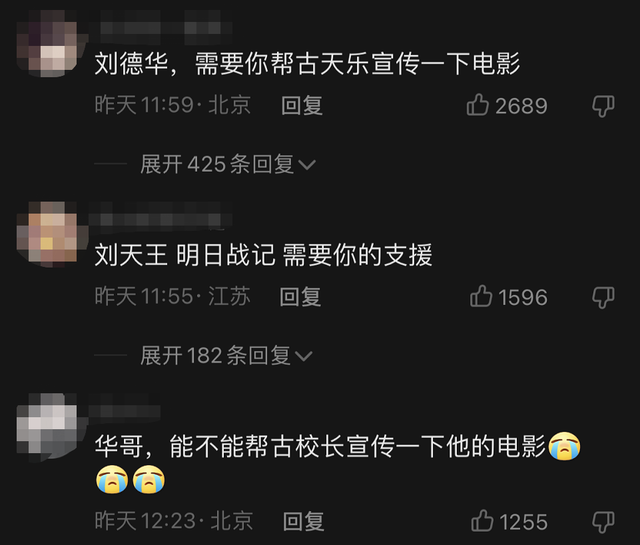640x545 pixels.
Task: Like the comment with 1255 likes
Action: (x=482, y=521)
